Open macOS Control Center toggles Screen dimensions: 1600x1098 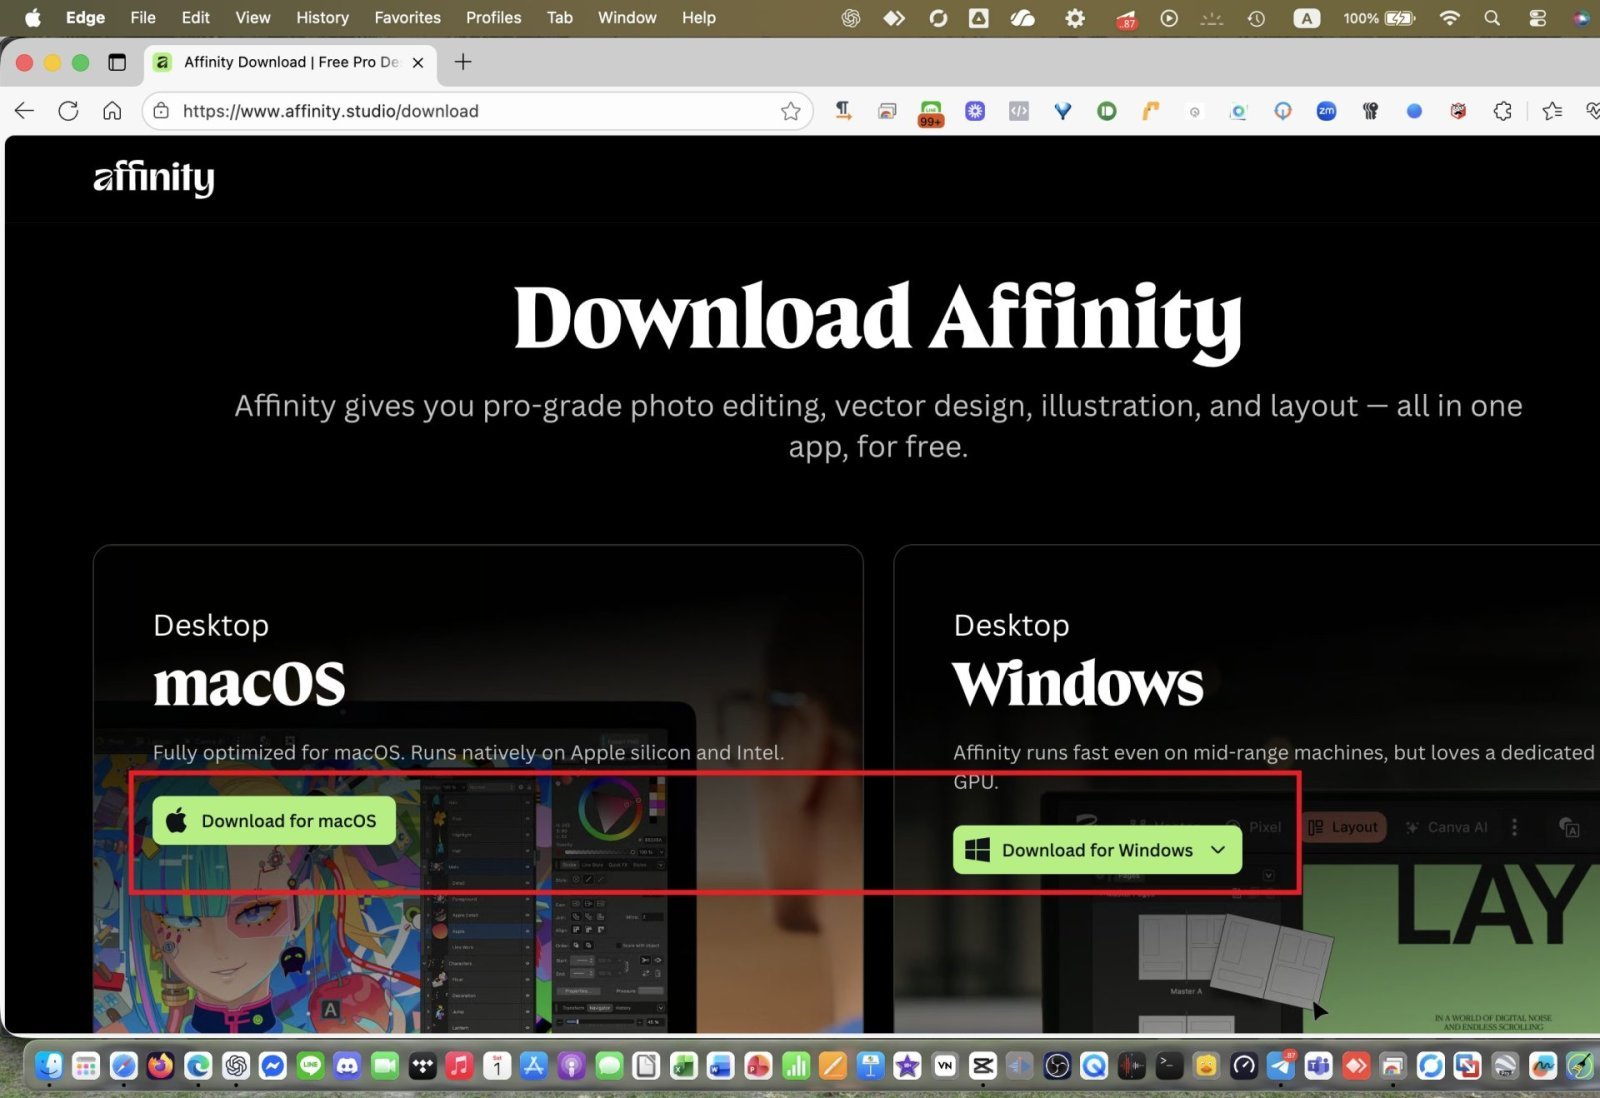[1537, 18]
